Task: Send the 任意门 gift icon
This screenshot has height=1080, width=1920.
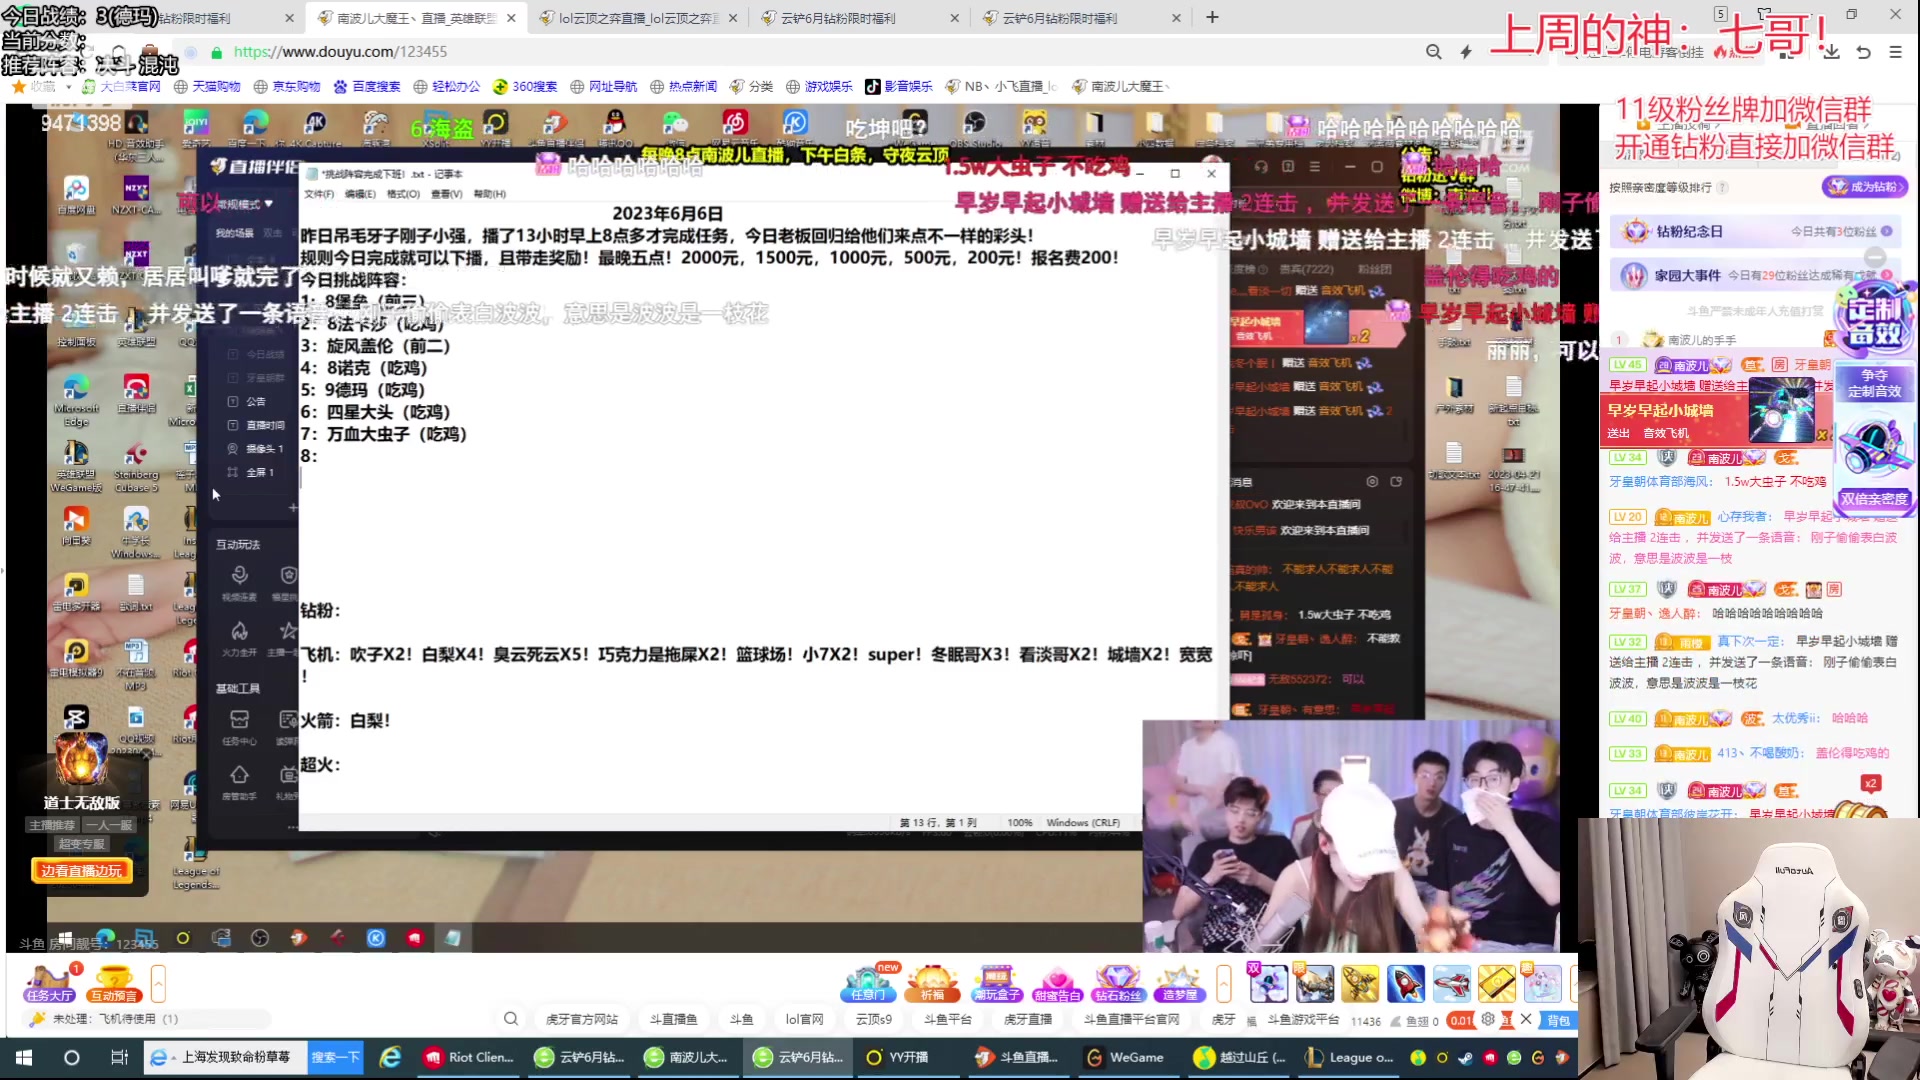Action: (x=868, y=983)
